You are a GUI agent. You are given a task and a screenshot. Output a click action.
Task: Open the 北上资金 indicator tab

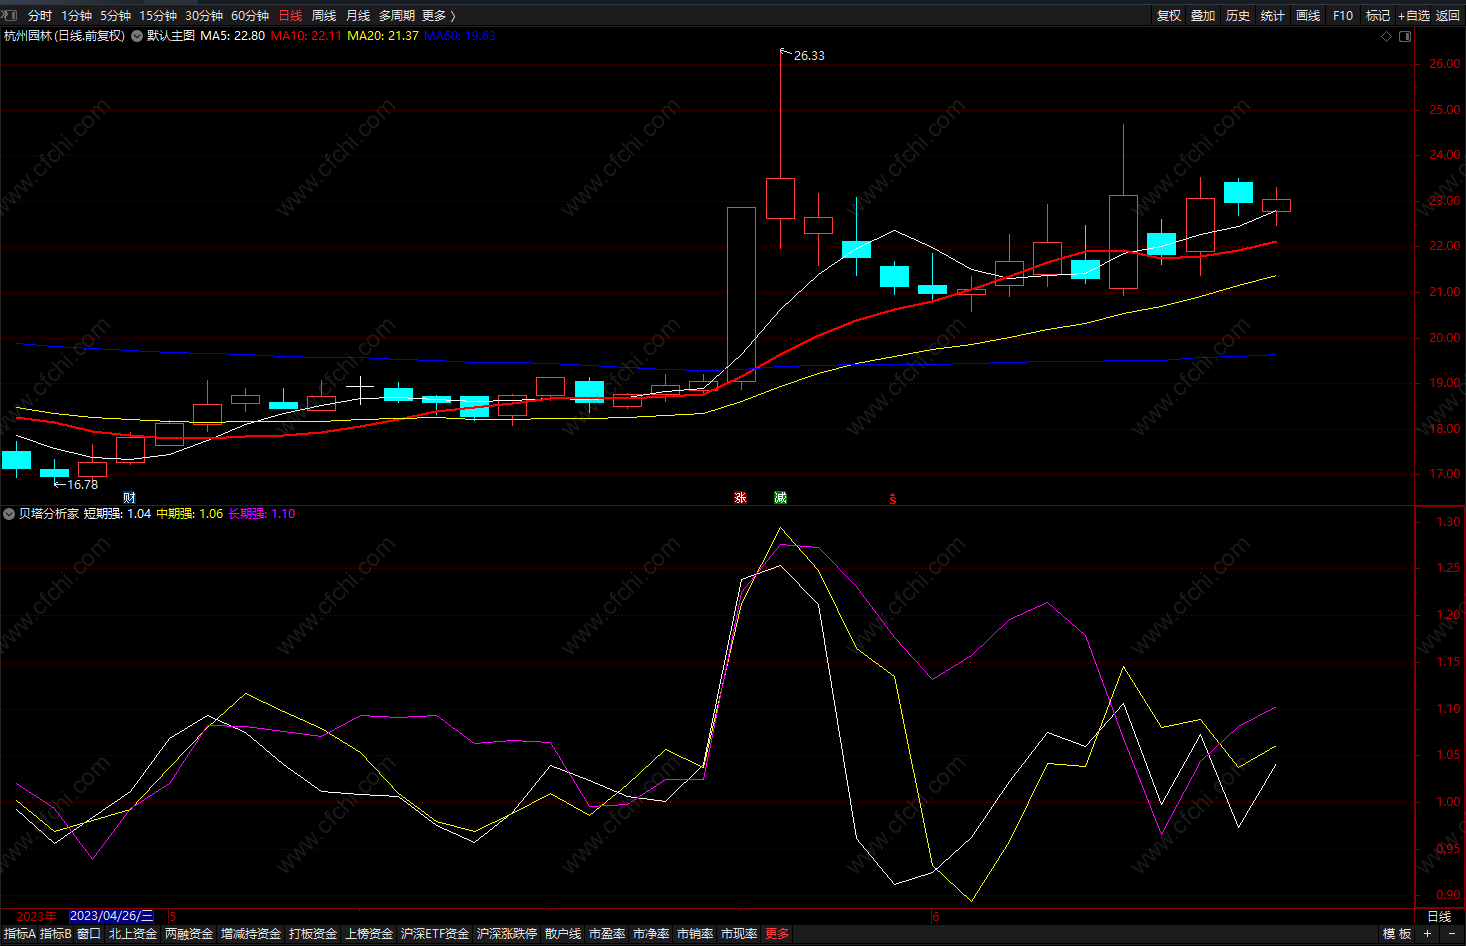(133, 934)
